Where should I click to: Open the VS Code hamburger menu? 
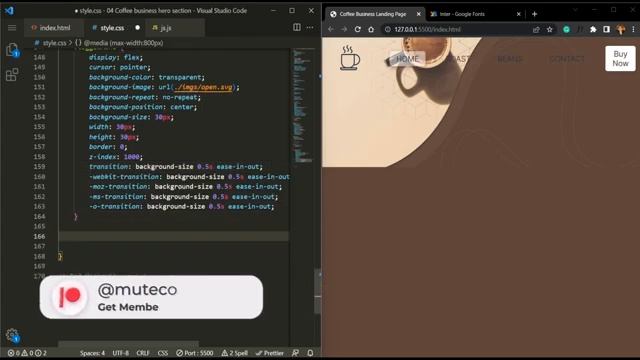[x=12, y=28]
